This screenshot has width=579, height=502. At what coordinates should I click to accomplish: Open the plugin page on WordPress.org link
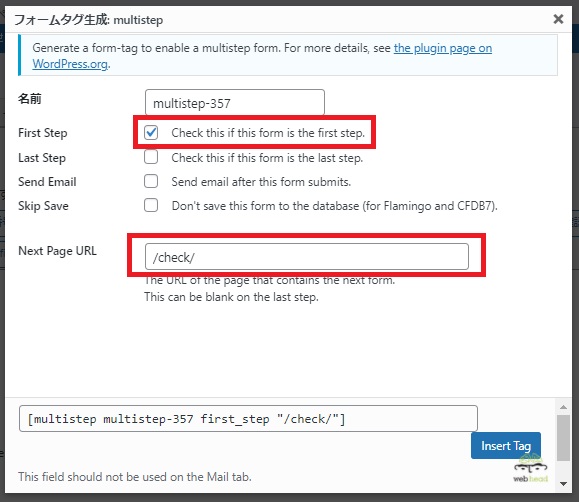tap(443, 48)
